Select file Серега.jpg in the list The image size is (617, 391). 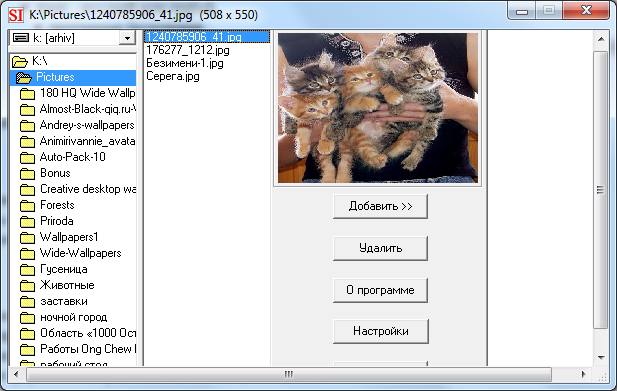pyautogui.click(x=173, y=76)
